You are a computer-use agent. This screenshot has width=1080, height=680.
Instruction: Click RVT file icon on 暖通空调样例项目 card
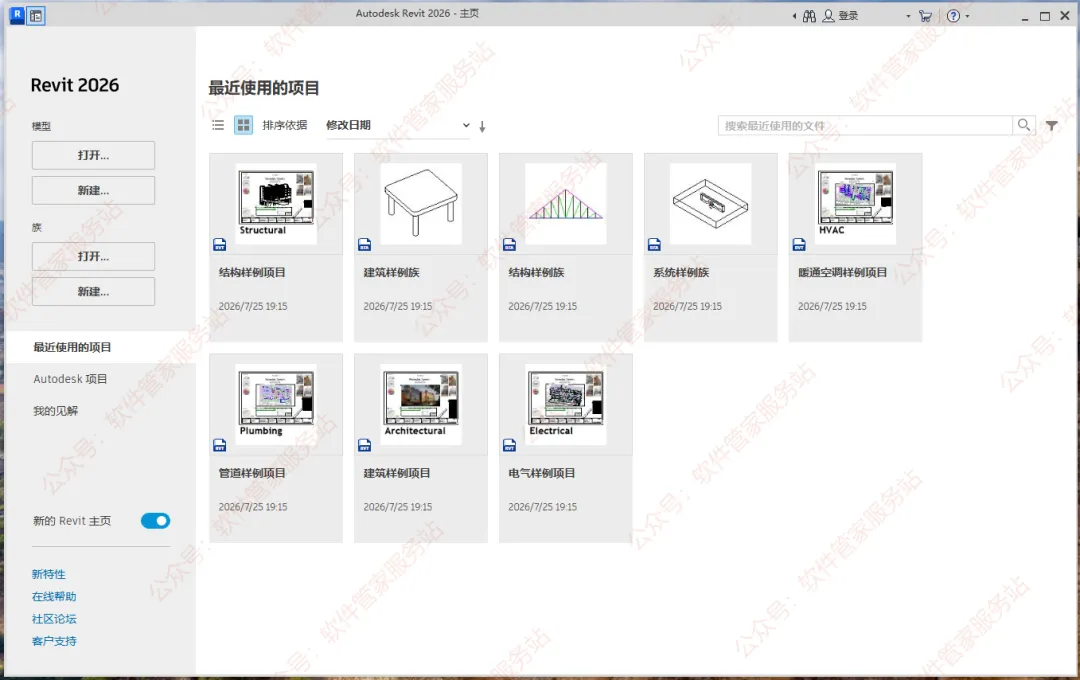pos(799,244)
